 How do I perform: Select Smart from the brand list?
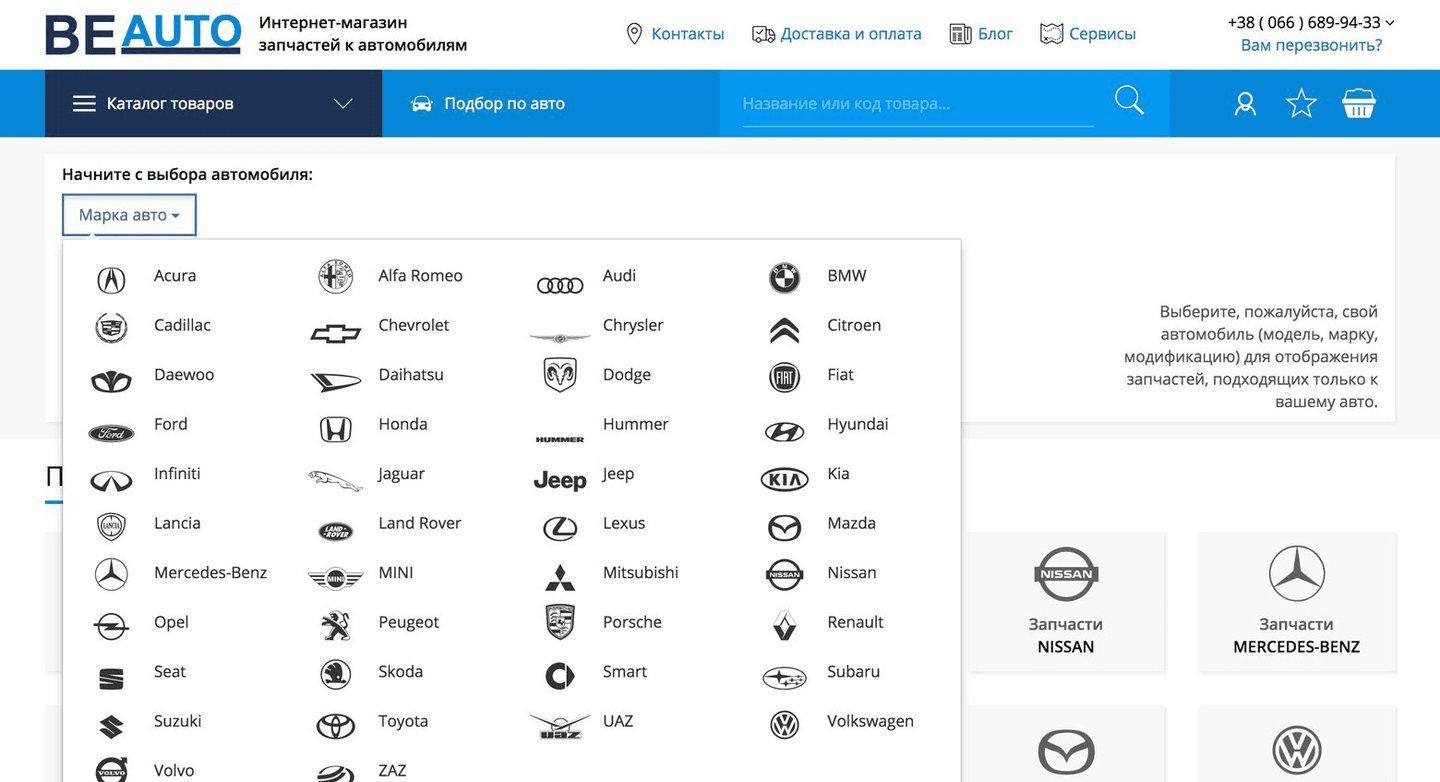pyautogui.click(x=625, y=672)
